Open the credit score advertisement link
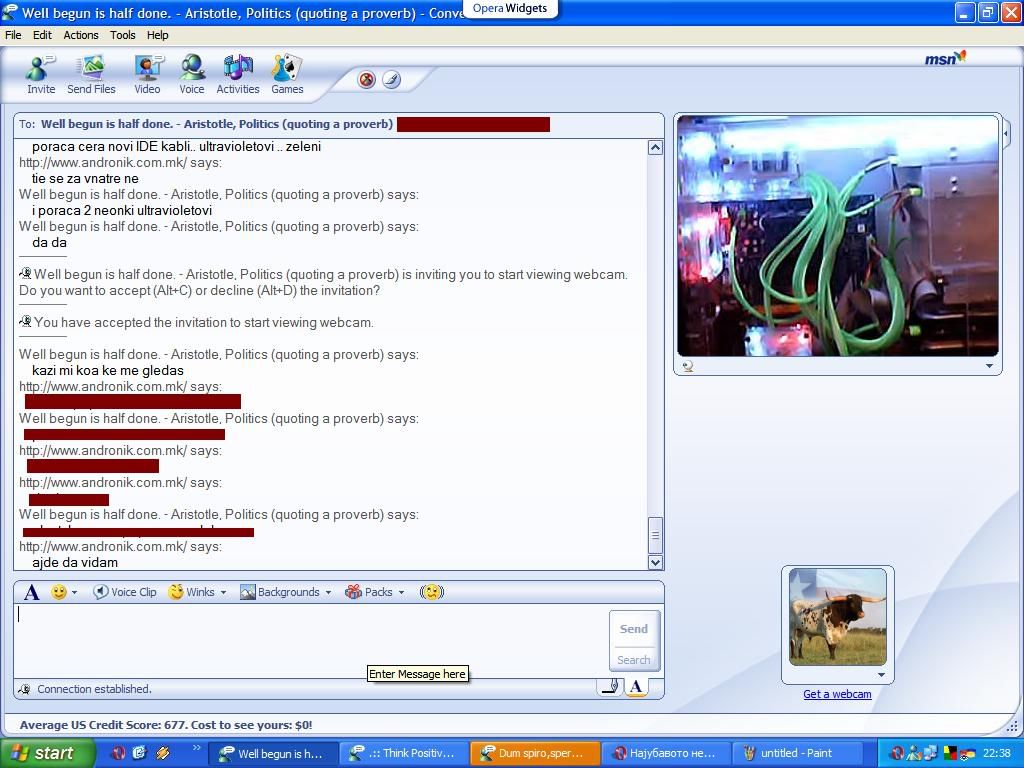Viewport: 1024px width, 768px height. (166, 725)
